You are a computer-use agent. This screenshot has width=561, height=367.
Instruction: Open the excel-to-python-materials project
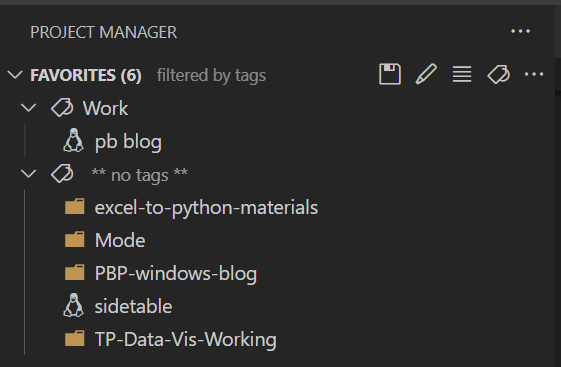pos(206,207)
